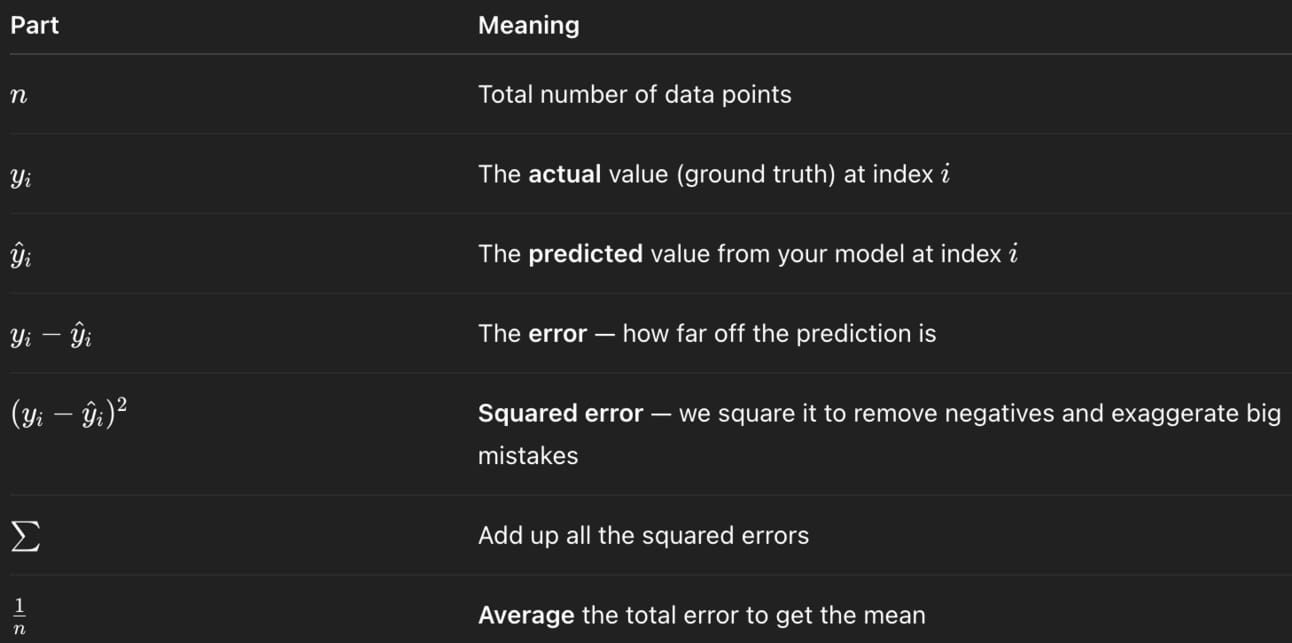Select the one-over-n fraction symbol
Viewport: 1292px width, 643px height.
pyautogui.click(x=18, y=615)
